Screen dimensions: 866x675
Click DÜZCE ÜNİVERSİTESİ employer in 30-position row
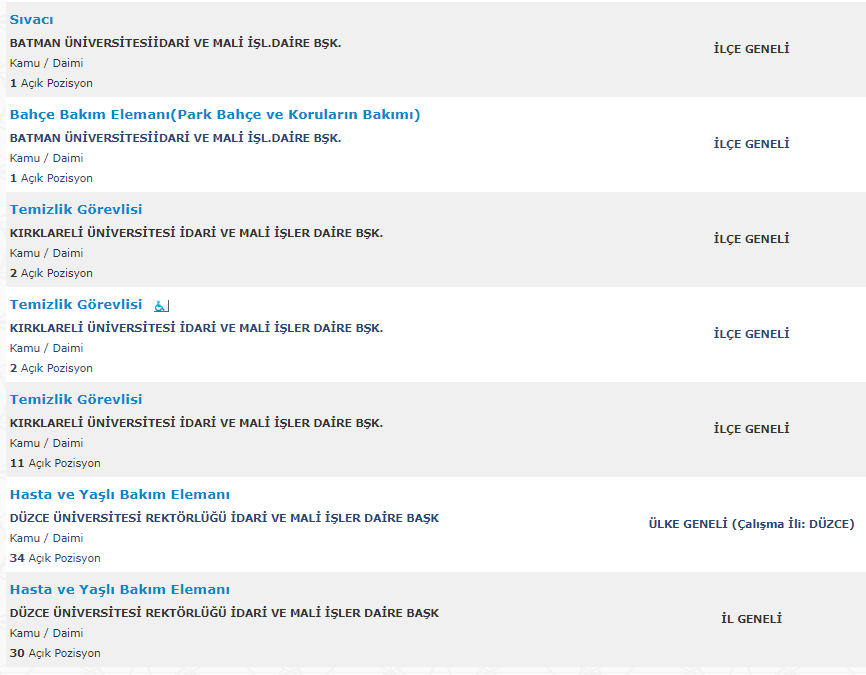point(224,613)
